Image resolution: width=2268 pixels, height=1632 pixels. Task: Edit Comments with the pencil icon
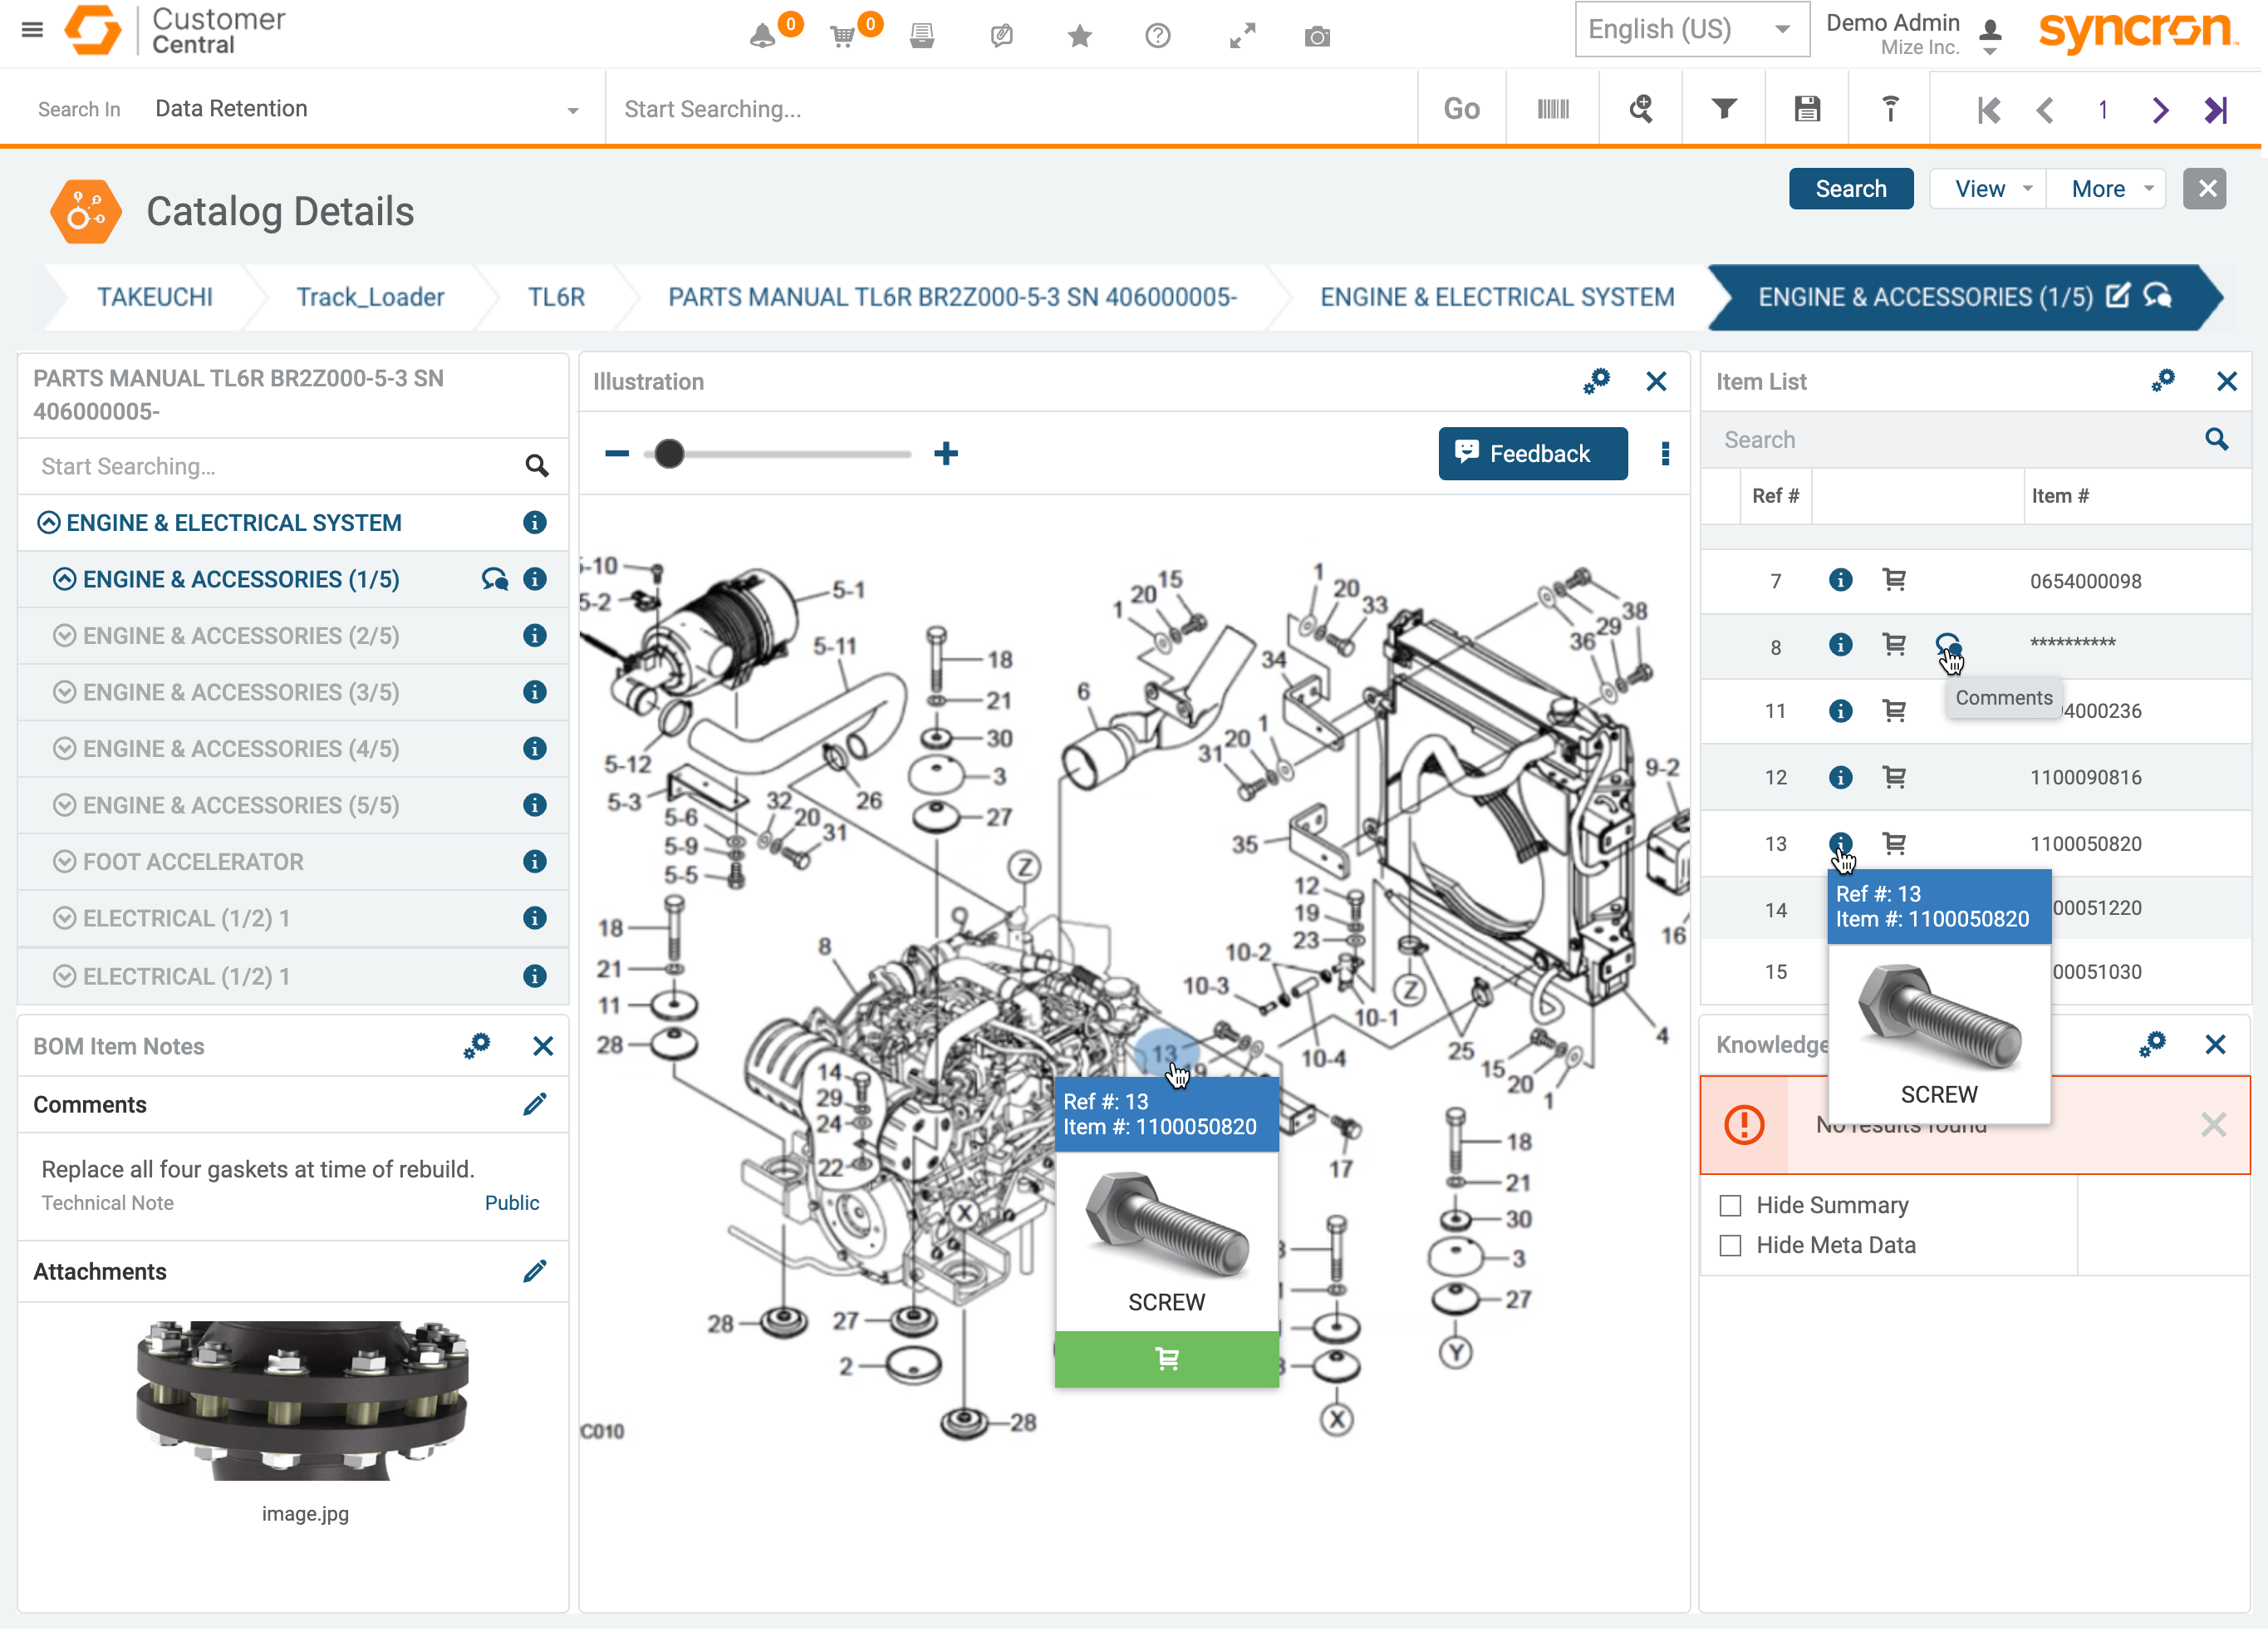(534, 1104)
